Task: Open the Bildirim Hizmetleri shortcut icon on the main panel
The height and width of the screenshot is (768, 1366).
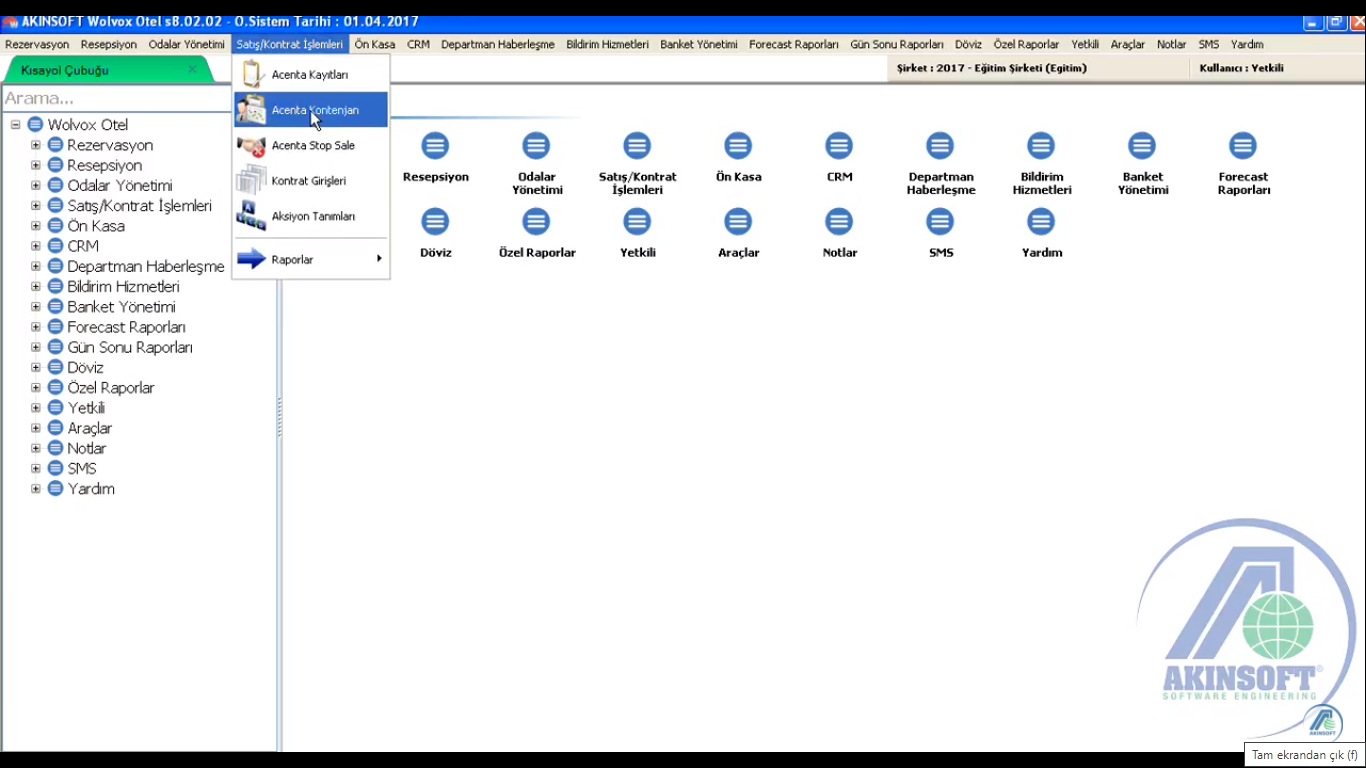Action: 1041,146
